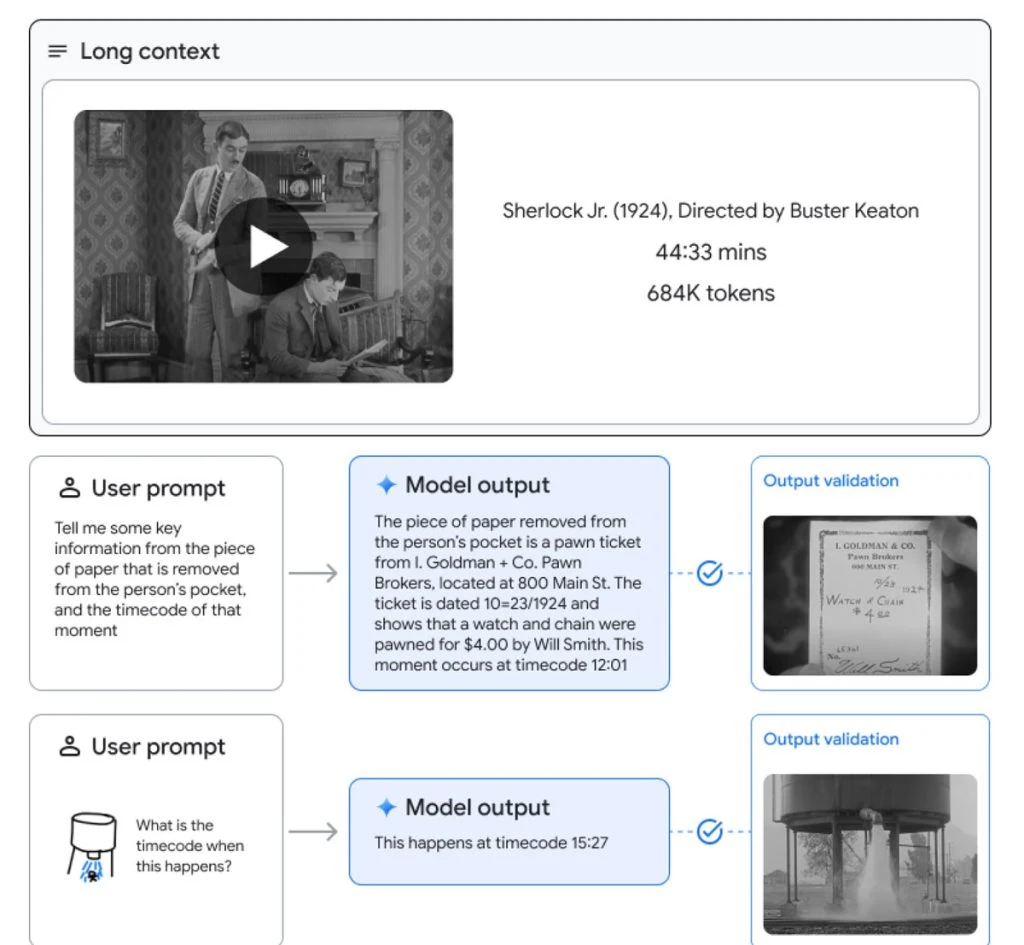Click the Sherlock Jr. video thumbnail

point(263,246)
